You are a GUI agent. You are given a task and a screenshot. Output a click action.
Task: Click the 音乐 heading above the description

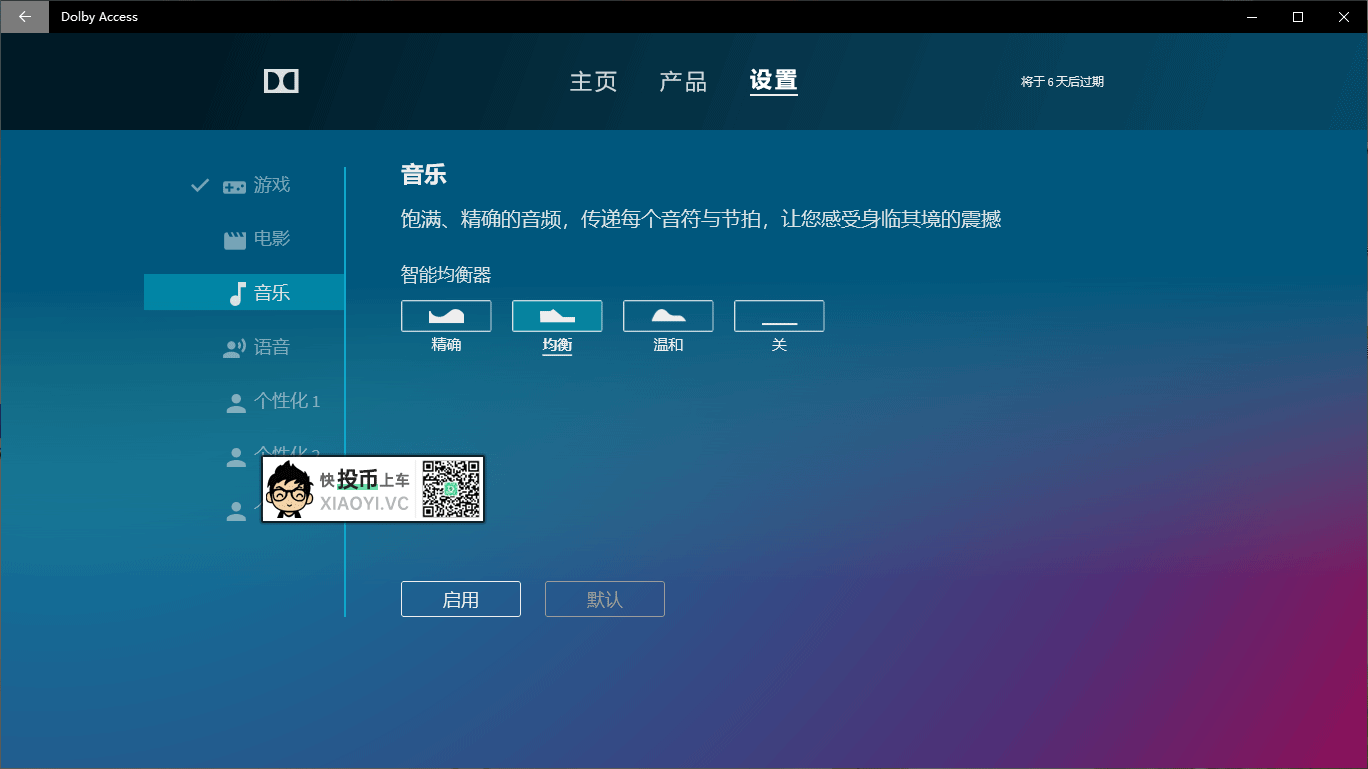423,175
